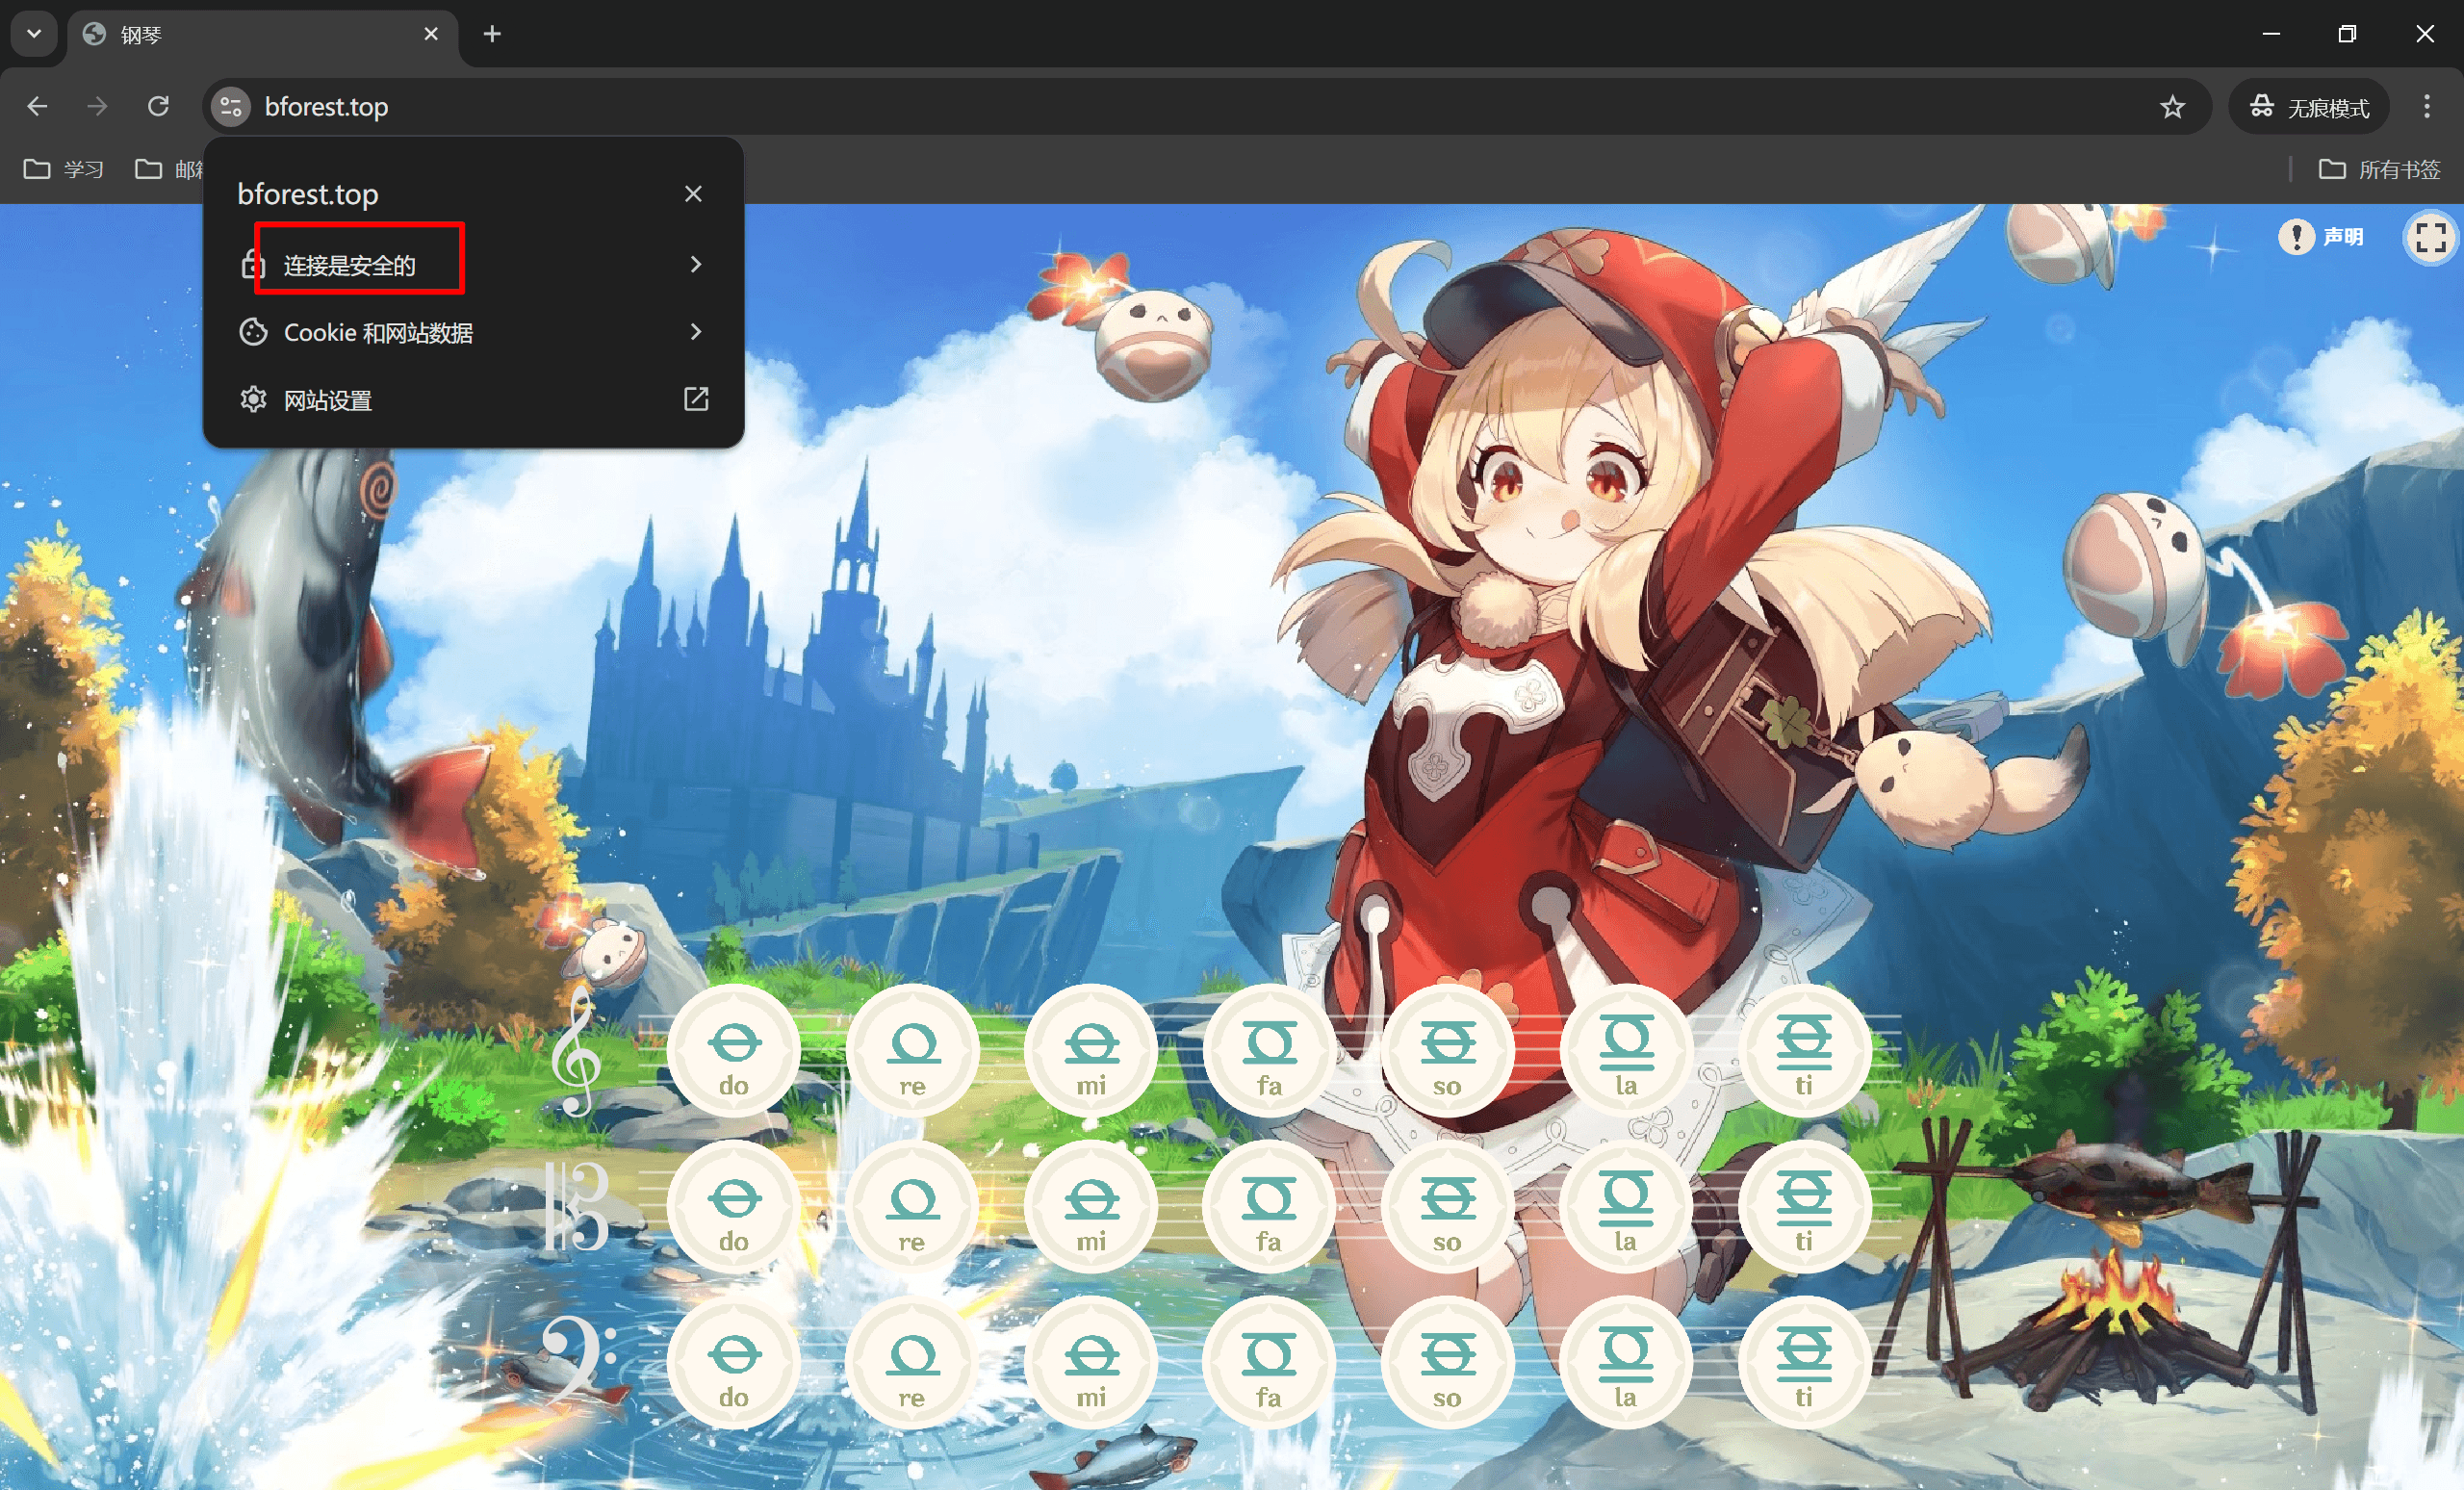Screen dimensions: 2464x1490
Task: Play the middle row re note
Action: coord(912,1206)
